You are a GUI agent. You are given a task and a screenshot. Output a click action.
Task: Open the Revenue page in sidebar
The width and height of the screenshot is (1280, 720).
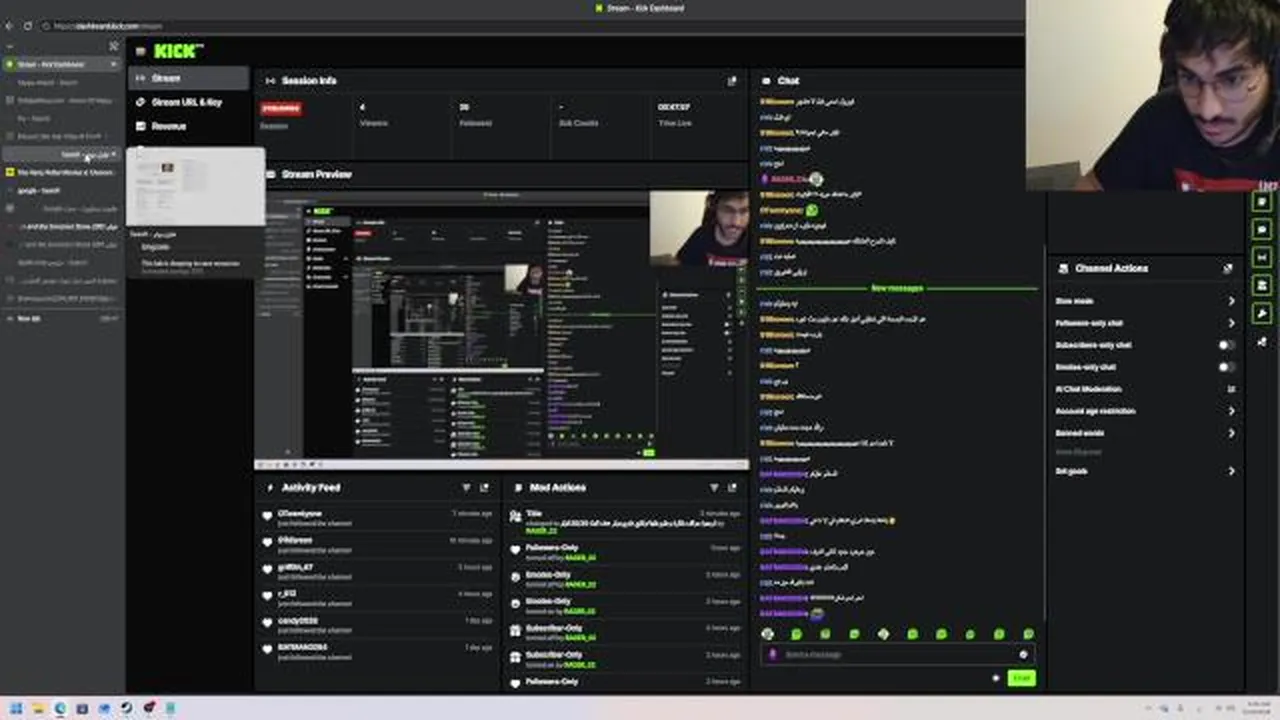[188, 126]
